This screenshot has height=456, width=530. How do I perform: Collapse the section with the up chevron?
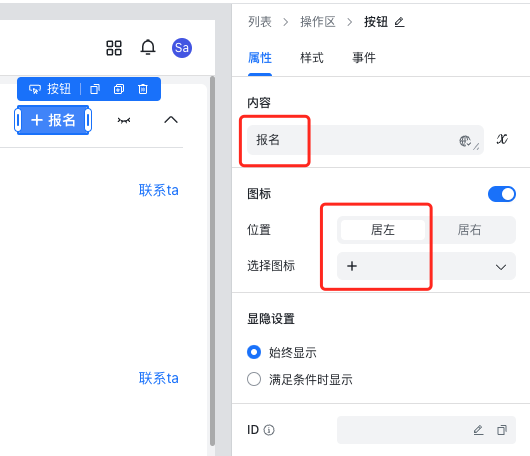(171, 120)
